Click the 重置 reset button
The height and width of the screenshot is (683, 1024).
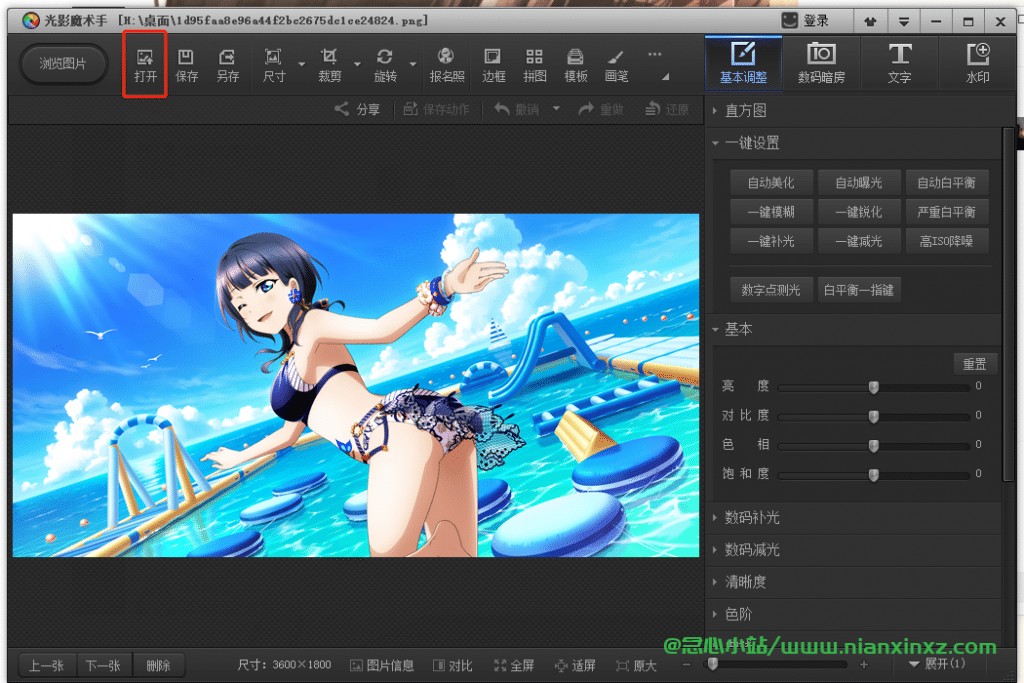pos(975,364)
